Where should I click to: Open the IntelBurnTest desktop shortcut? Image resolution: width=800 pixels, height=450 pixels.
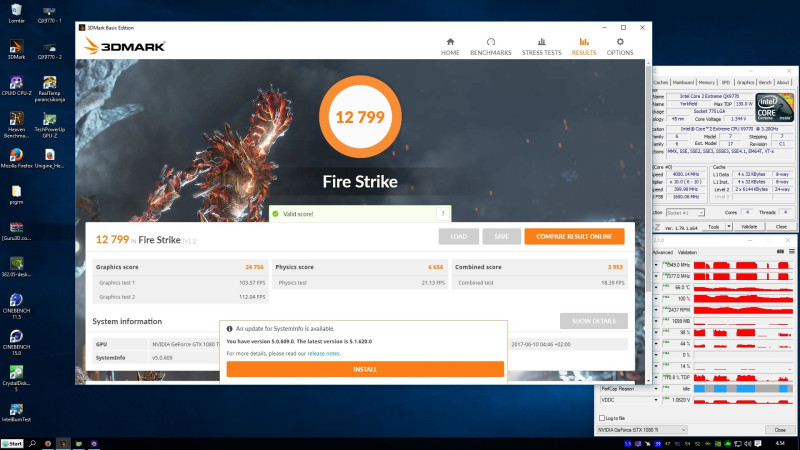(16, 412)
